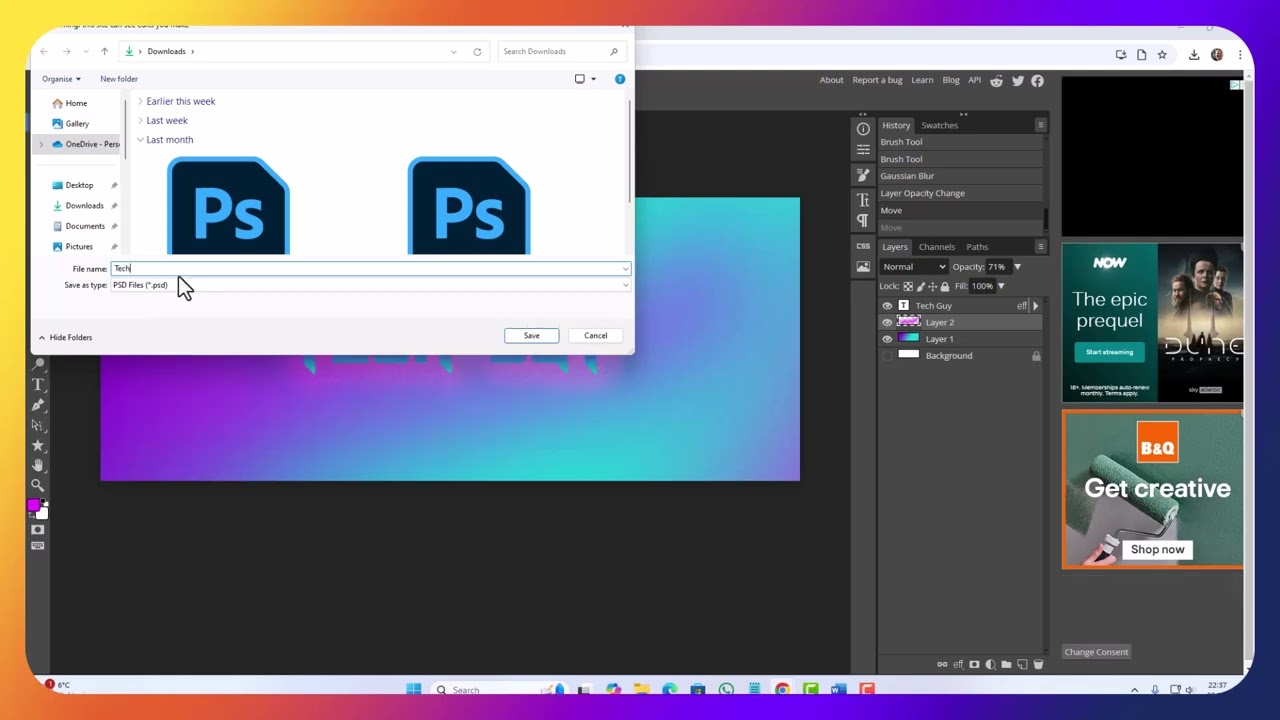Toggle Quick Mask mode icon

(38, 530)
